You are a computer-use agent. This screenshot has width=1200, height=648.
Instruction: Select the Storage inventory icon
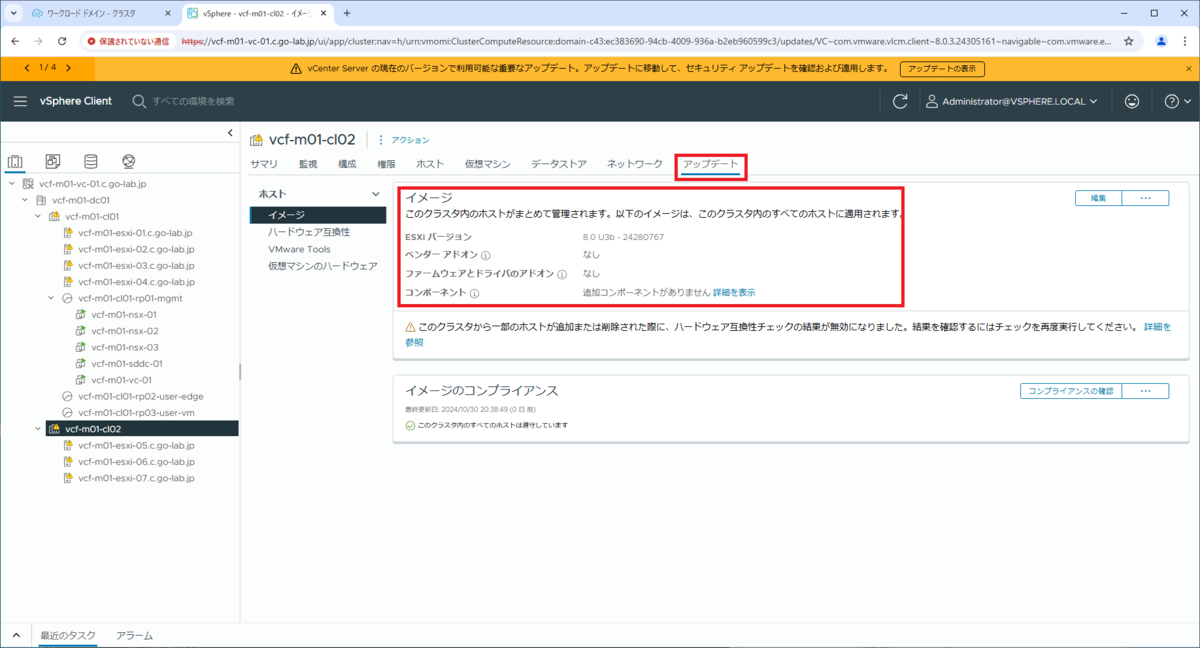coord(91,161)
